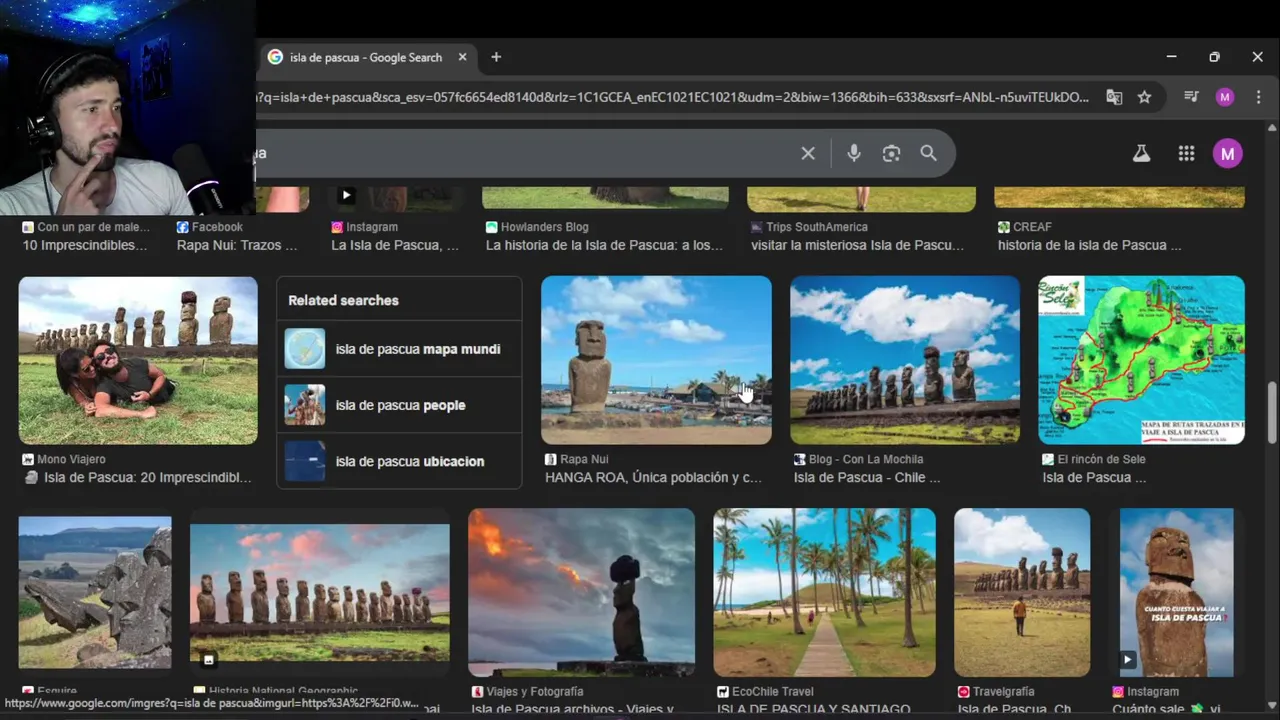The image size is (1280, 720).
Task: Click 'historia de la isla de Pascua' CREAF title
Action: tap(1089, 245)
